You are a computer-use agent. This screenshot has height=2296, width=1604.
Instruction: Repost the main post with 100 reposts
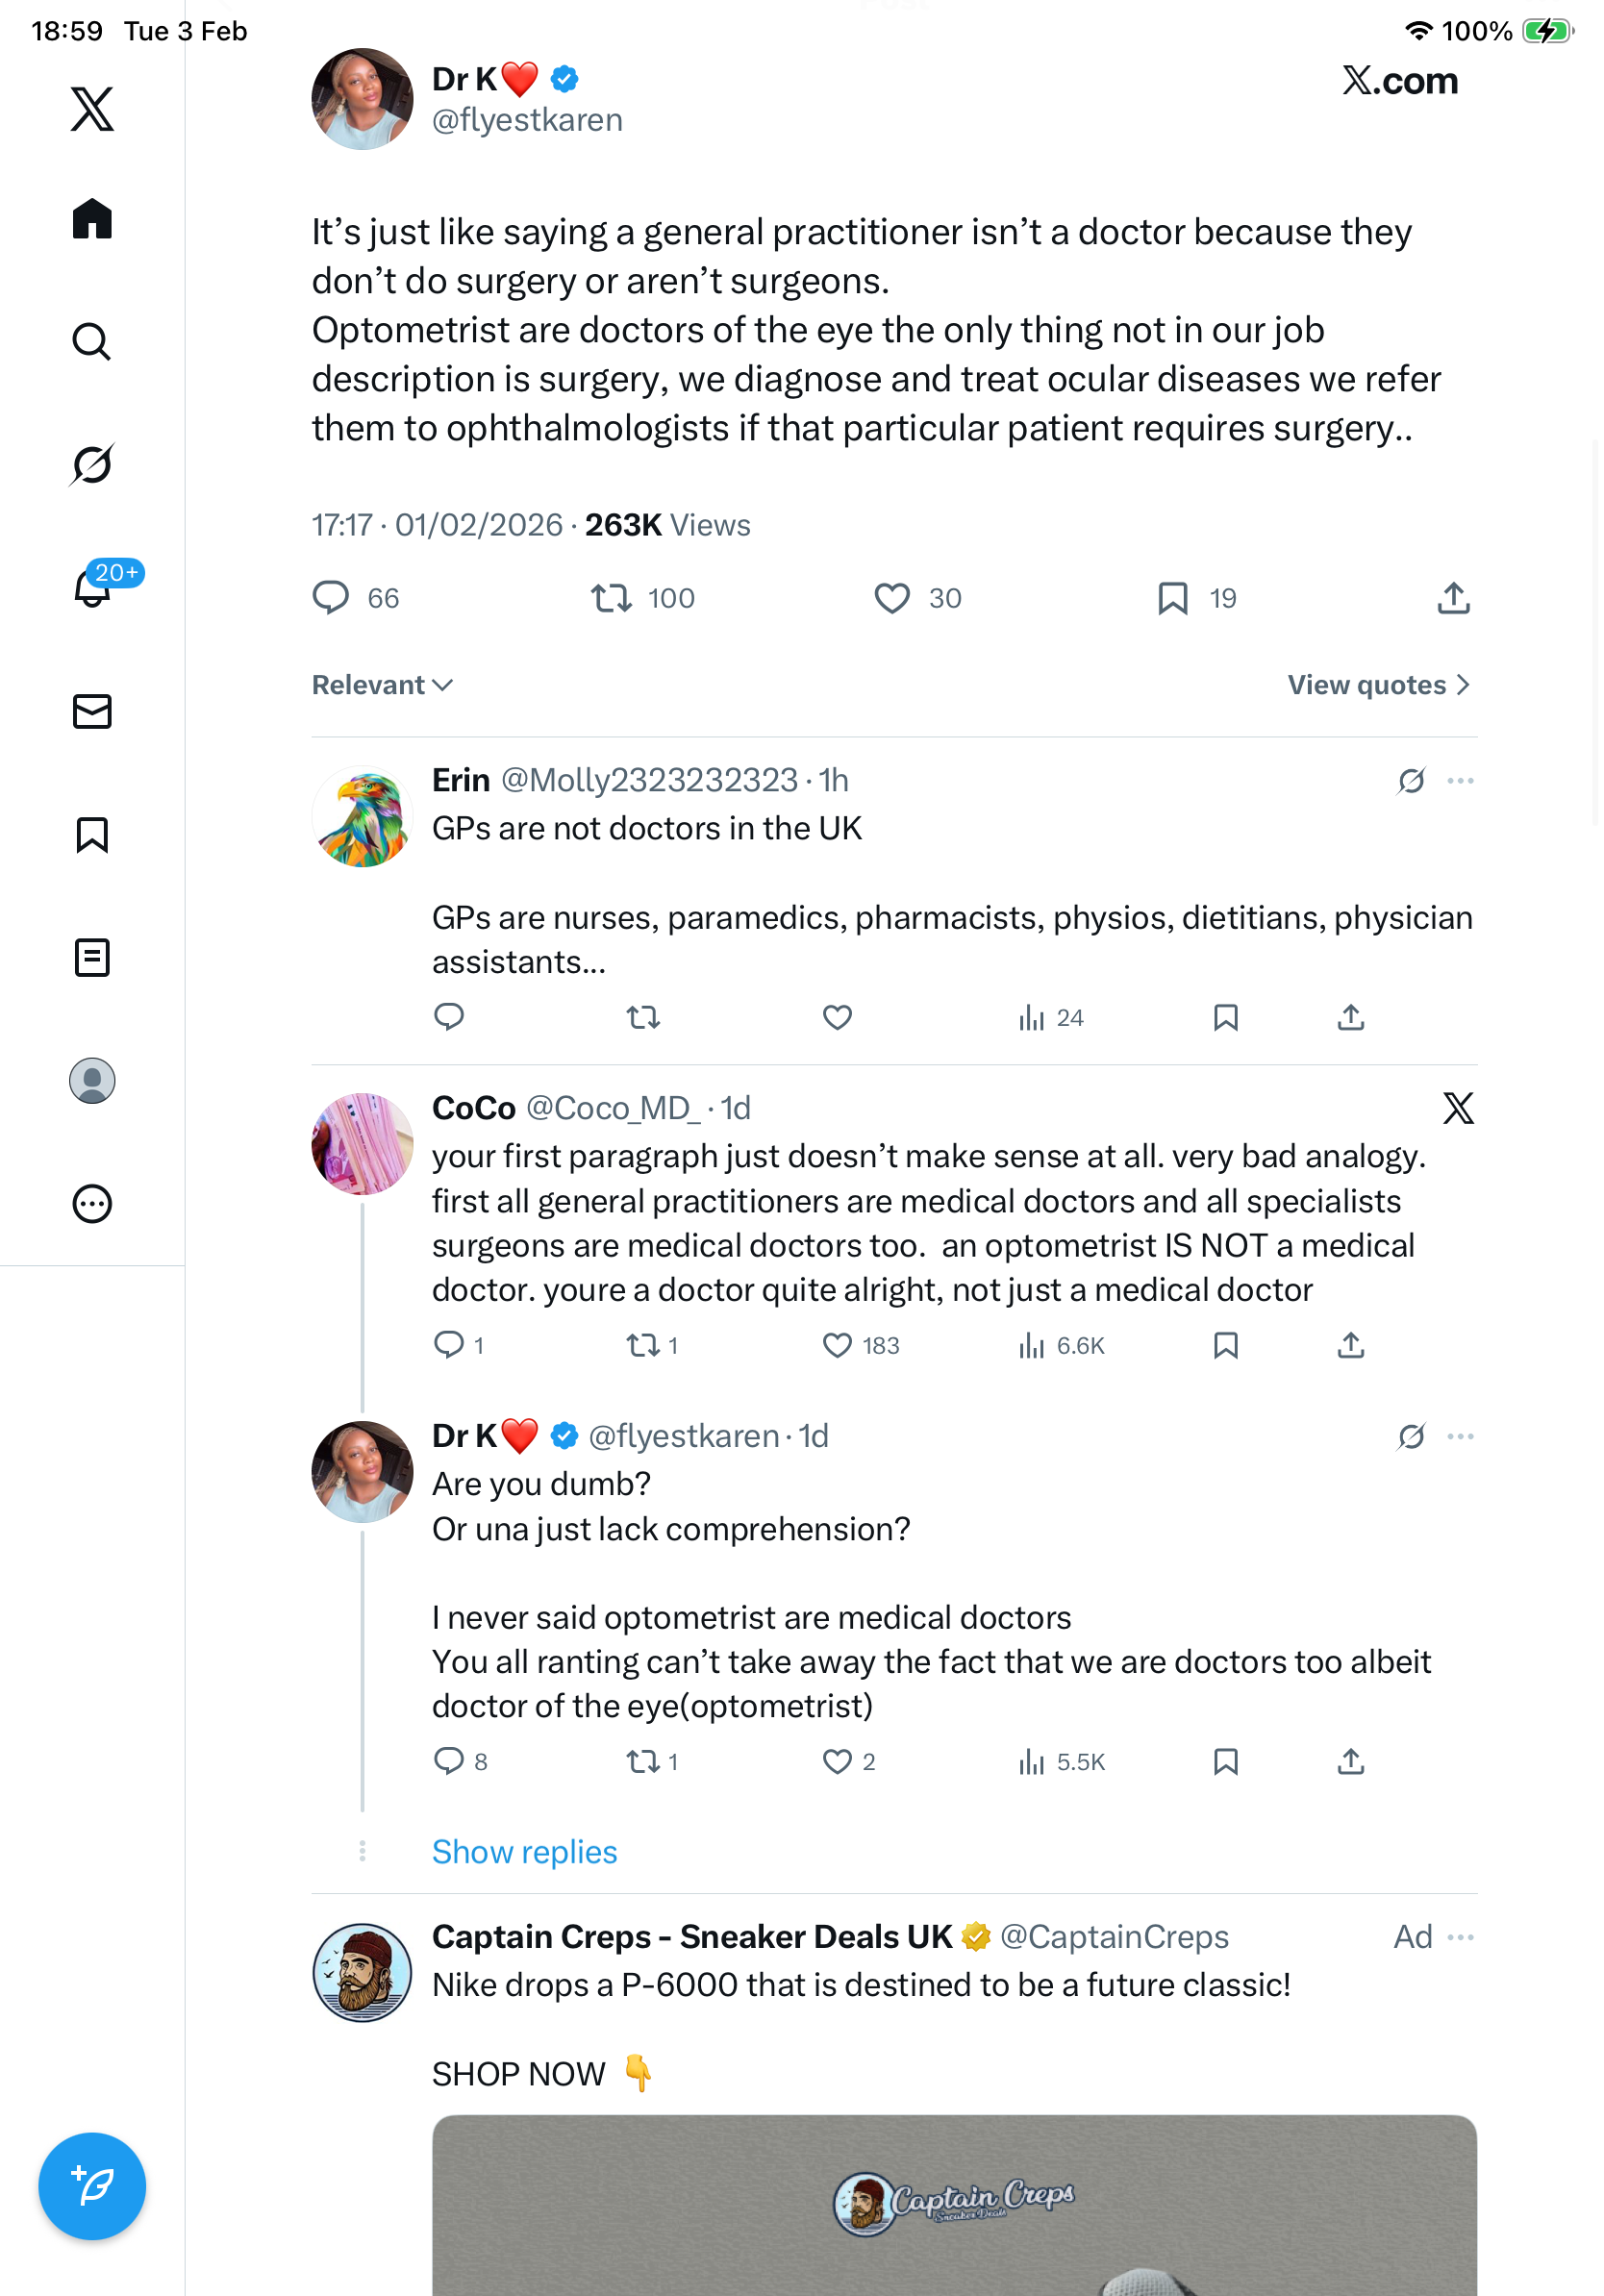click(x=610, y=598)
